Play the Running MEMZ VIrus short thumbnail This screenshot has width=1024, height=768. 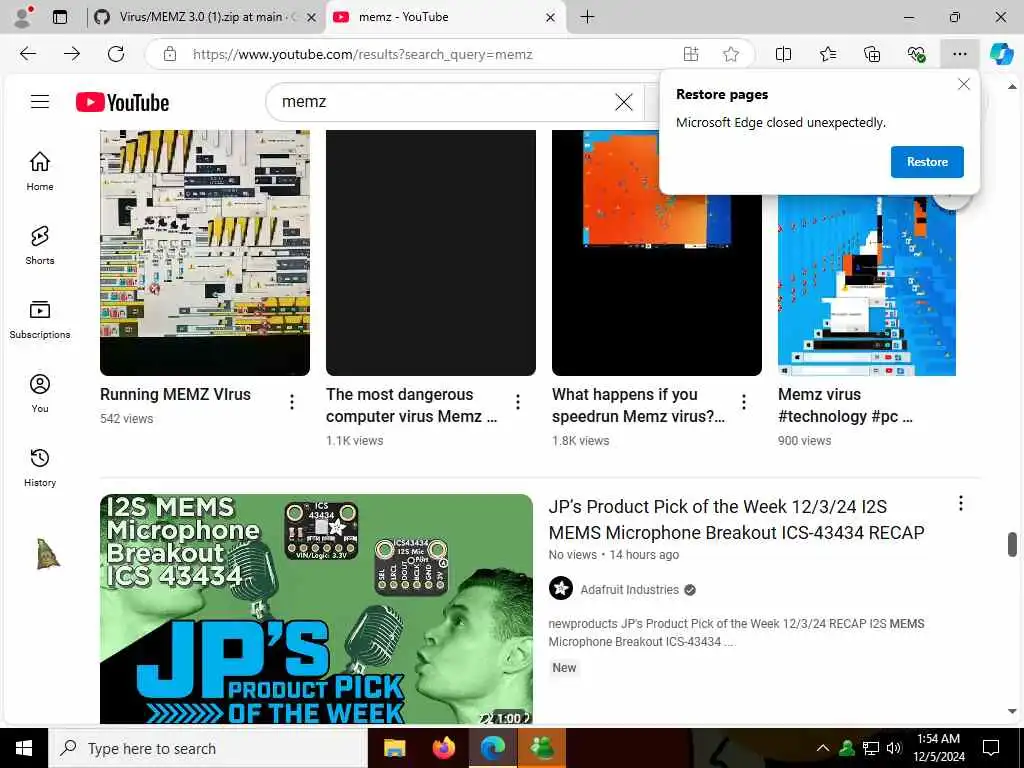point(205,253)
